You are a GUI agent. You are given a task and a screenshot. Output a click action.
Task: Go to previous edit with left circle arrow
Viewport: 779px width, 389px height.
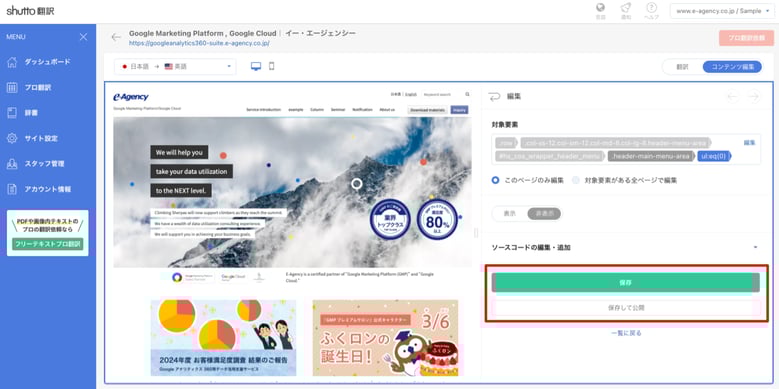click(732, 96)
